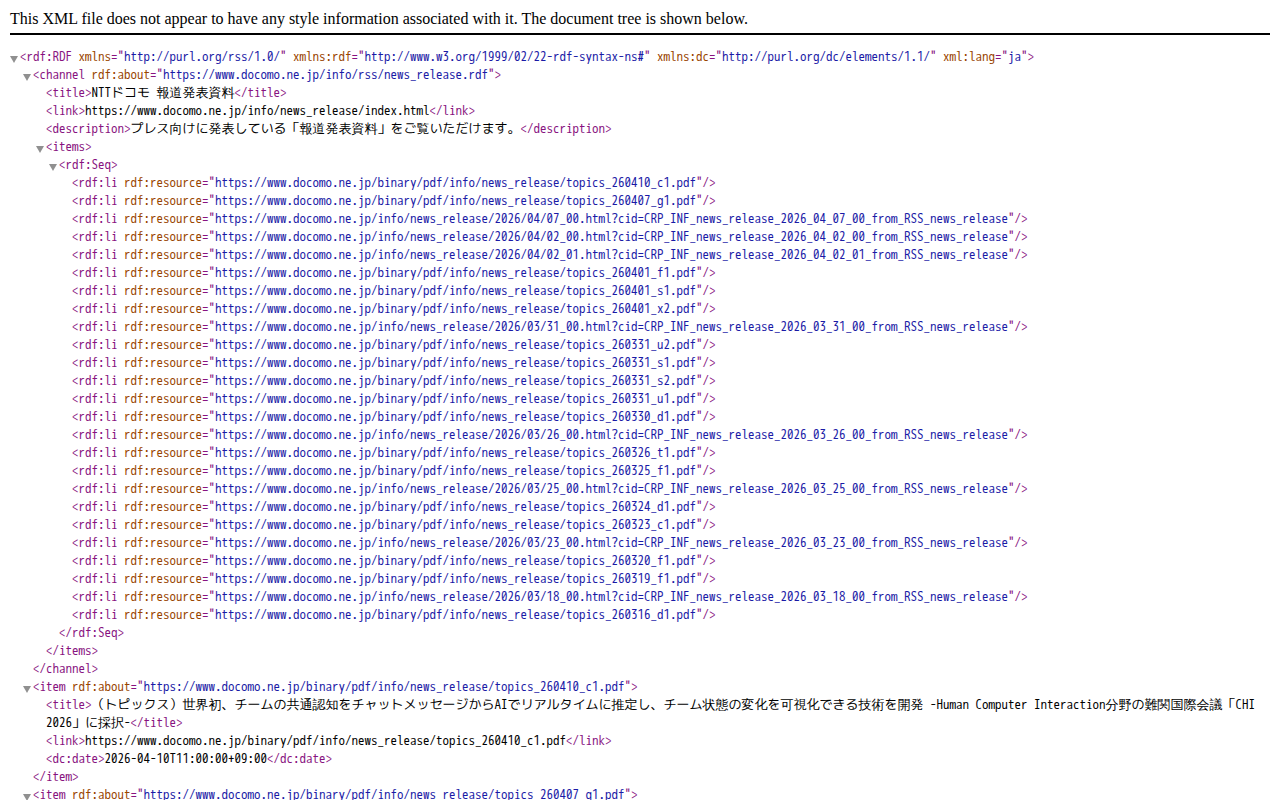Select the rdf:li row 2026/03/23_00.html

tap(550, 543)
